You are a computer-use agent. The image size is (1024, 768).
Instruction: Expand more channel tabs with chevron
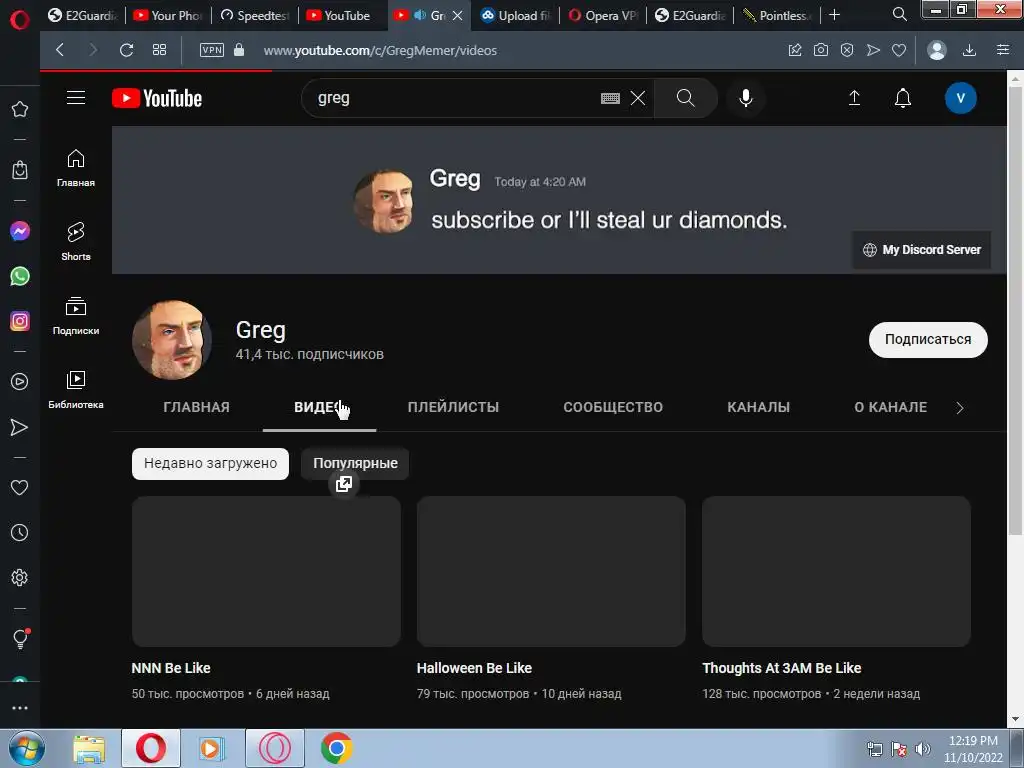960,408
